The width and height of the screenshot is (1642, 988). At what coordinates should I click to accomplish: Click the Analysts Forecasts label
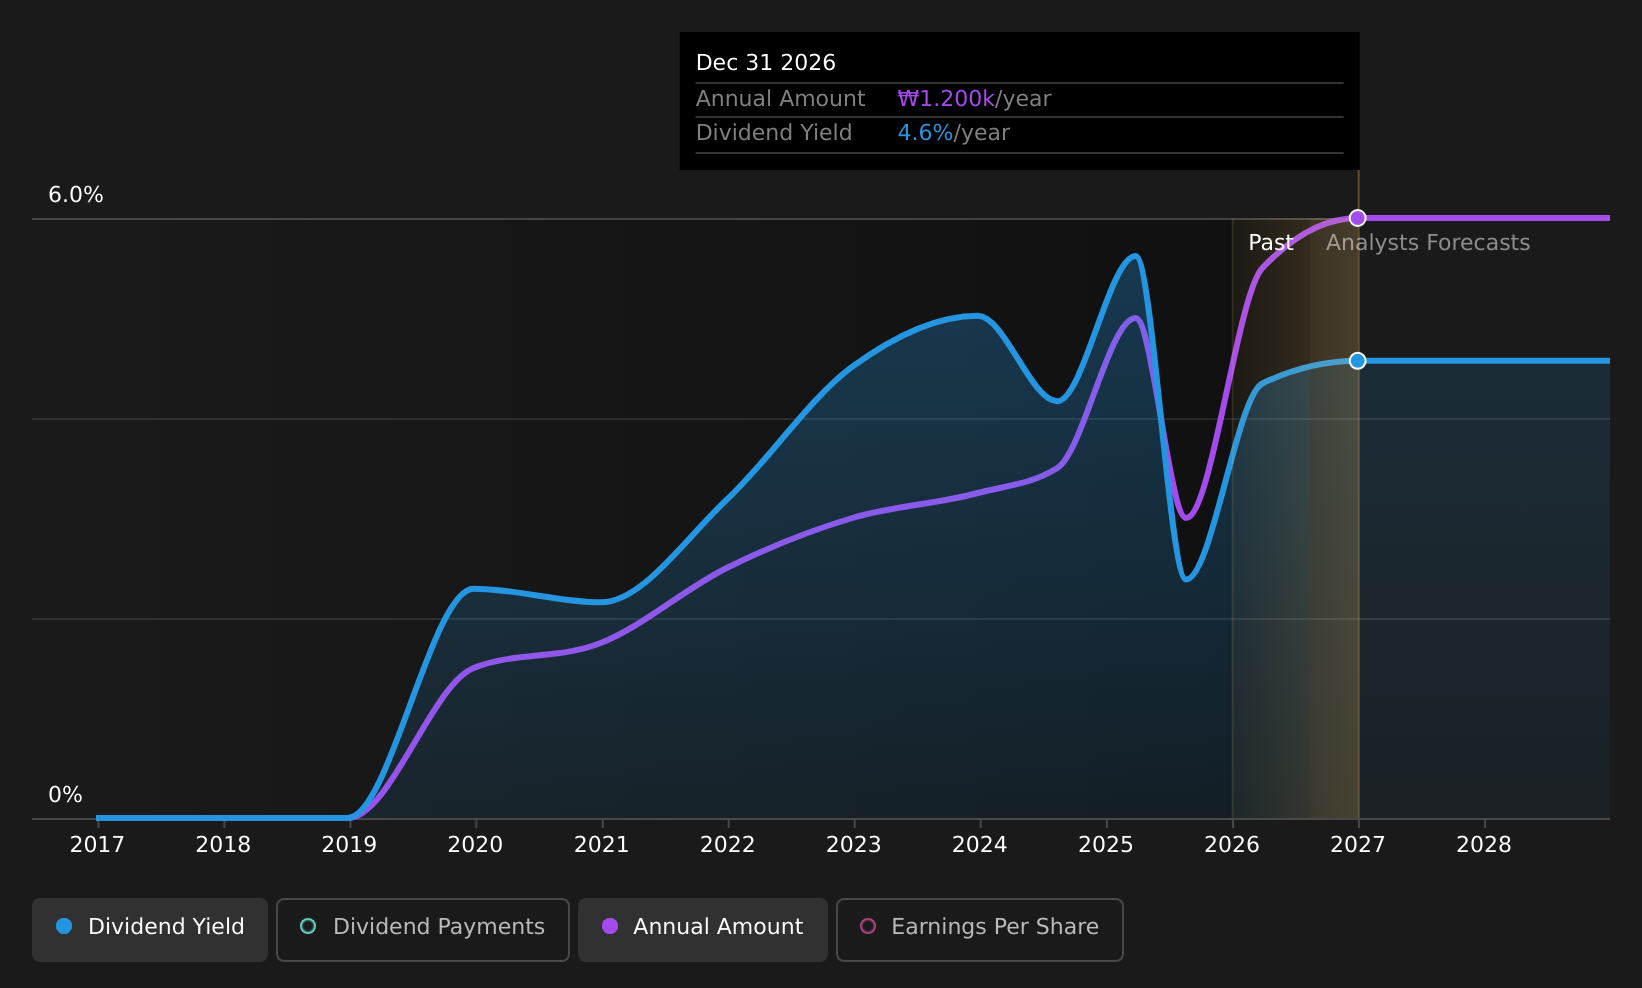tap(1428, 243)
